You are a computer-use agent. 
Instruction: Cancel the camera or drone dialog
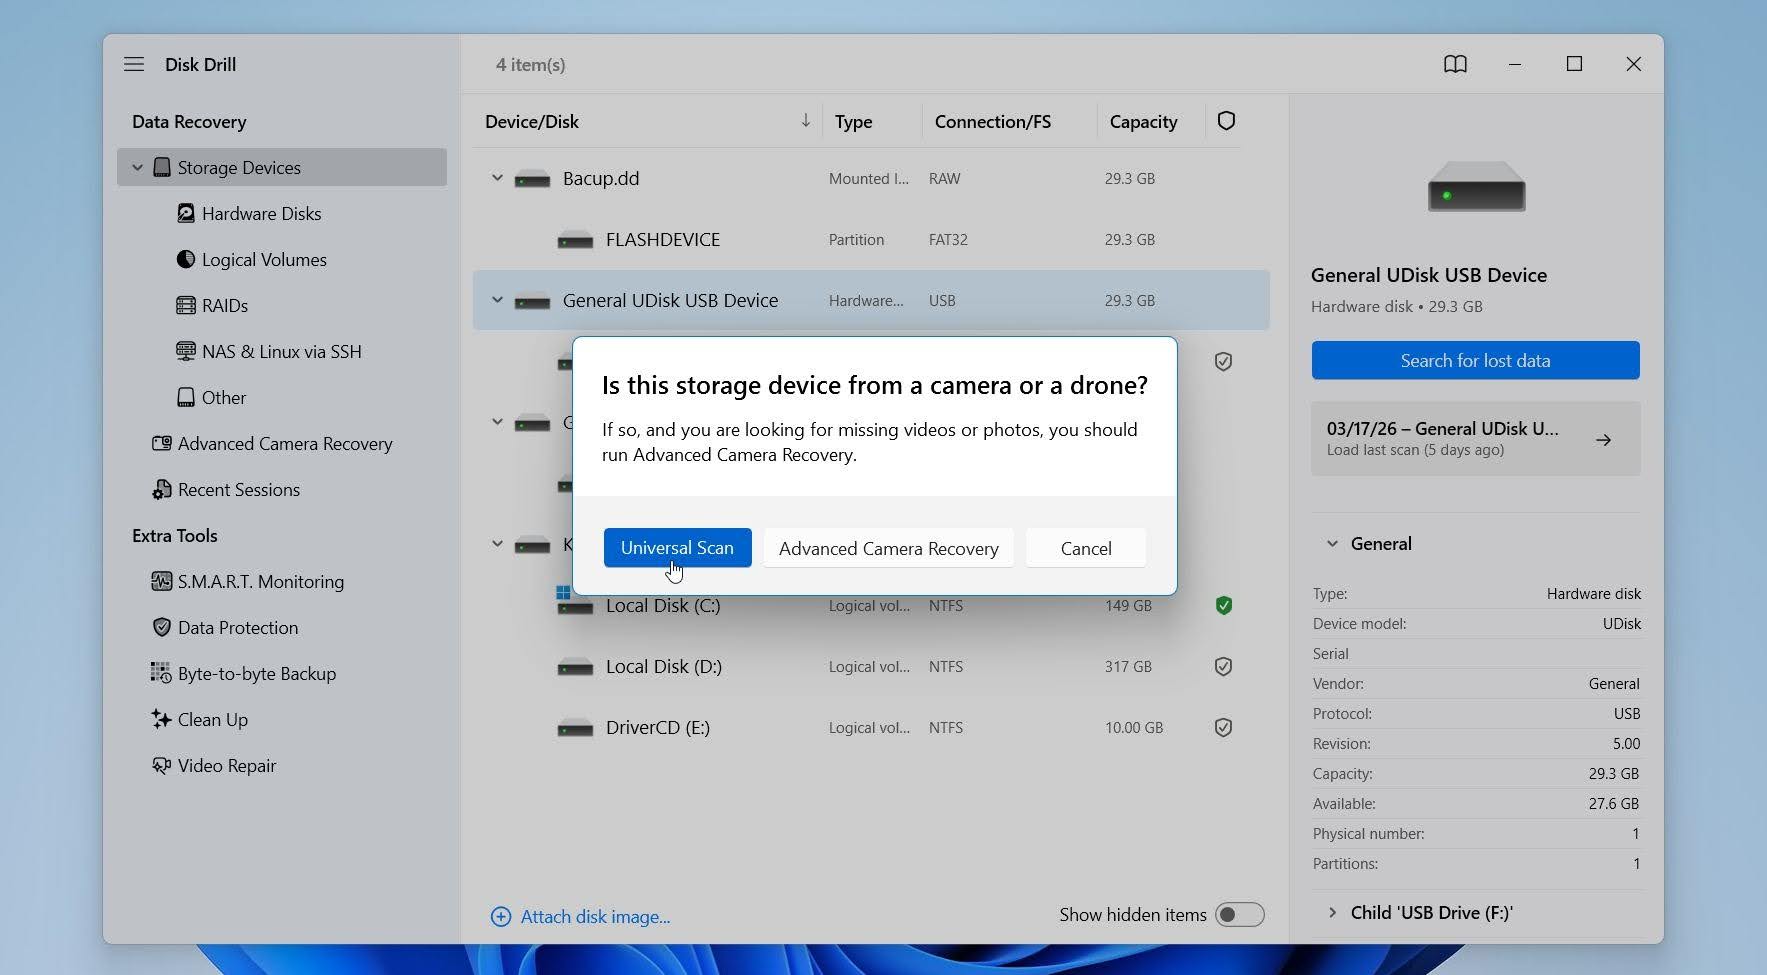tap(1086, 548)
